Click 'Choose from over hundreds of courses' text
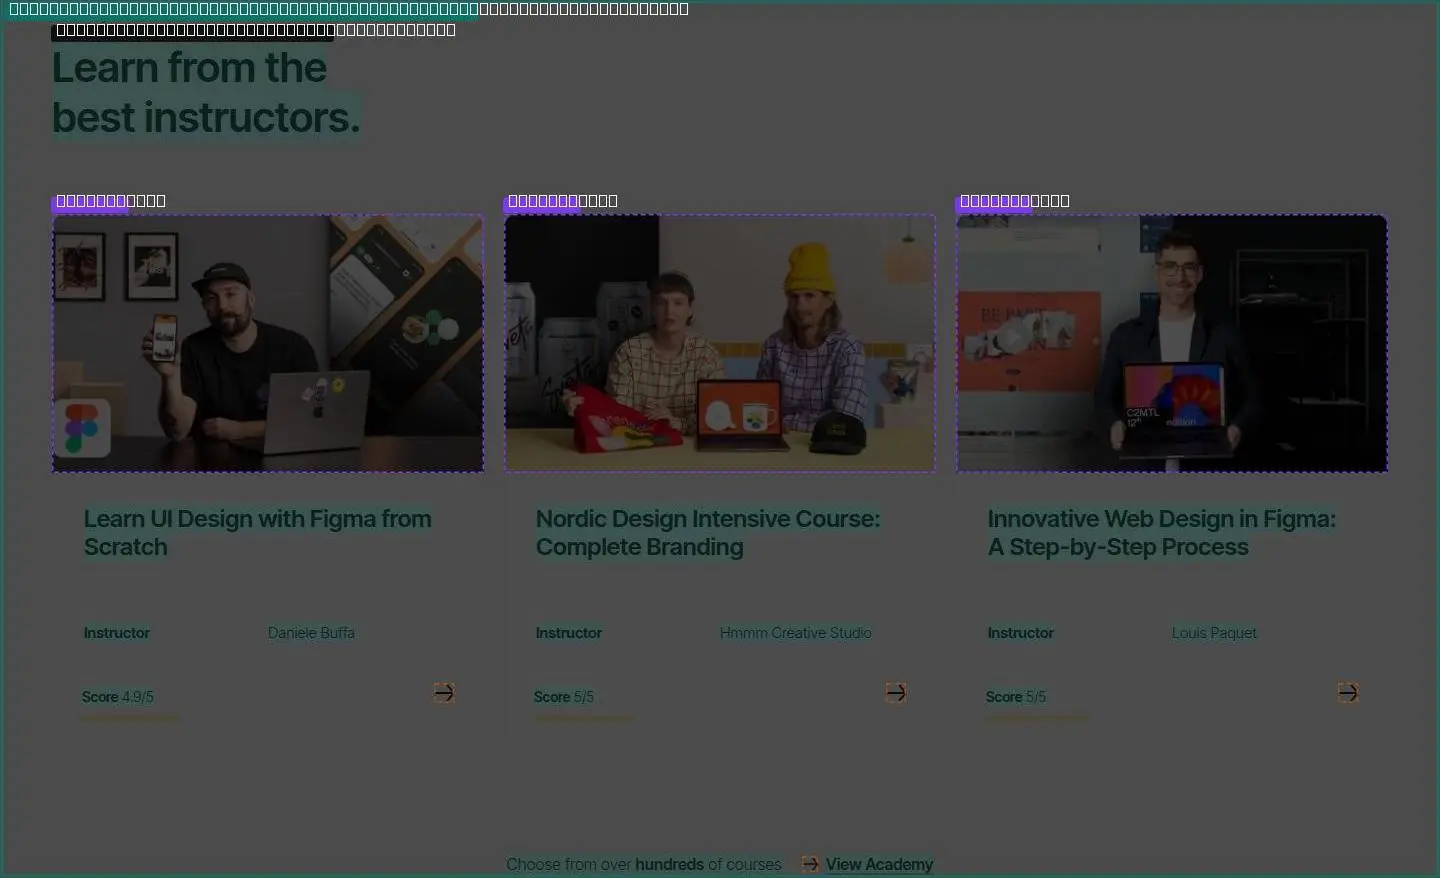The height and width of the screenshot is (878, 1440). (644, 864)
